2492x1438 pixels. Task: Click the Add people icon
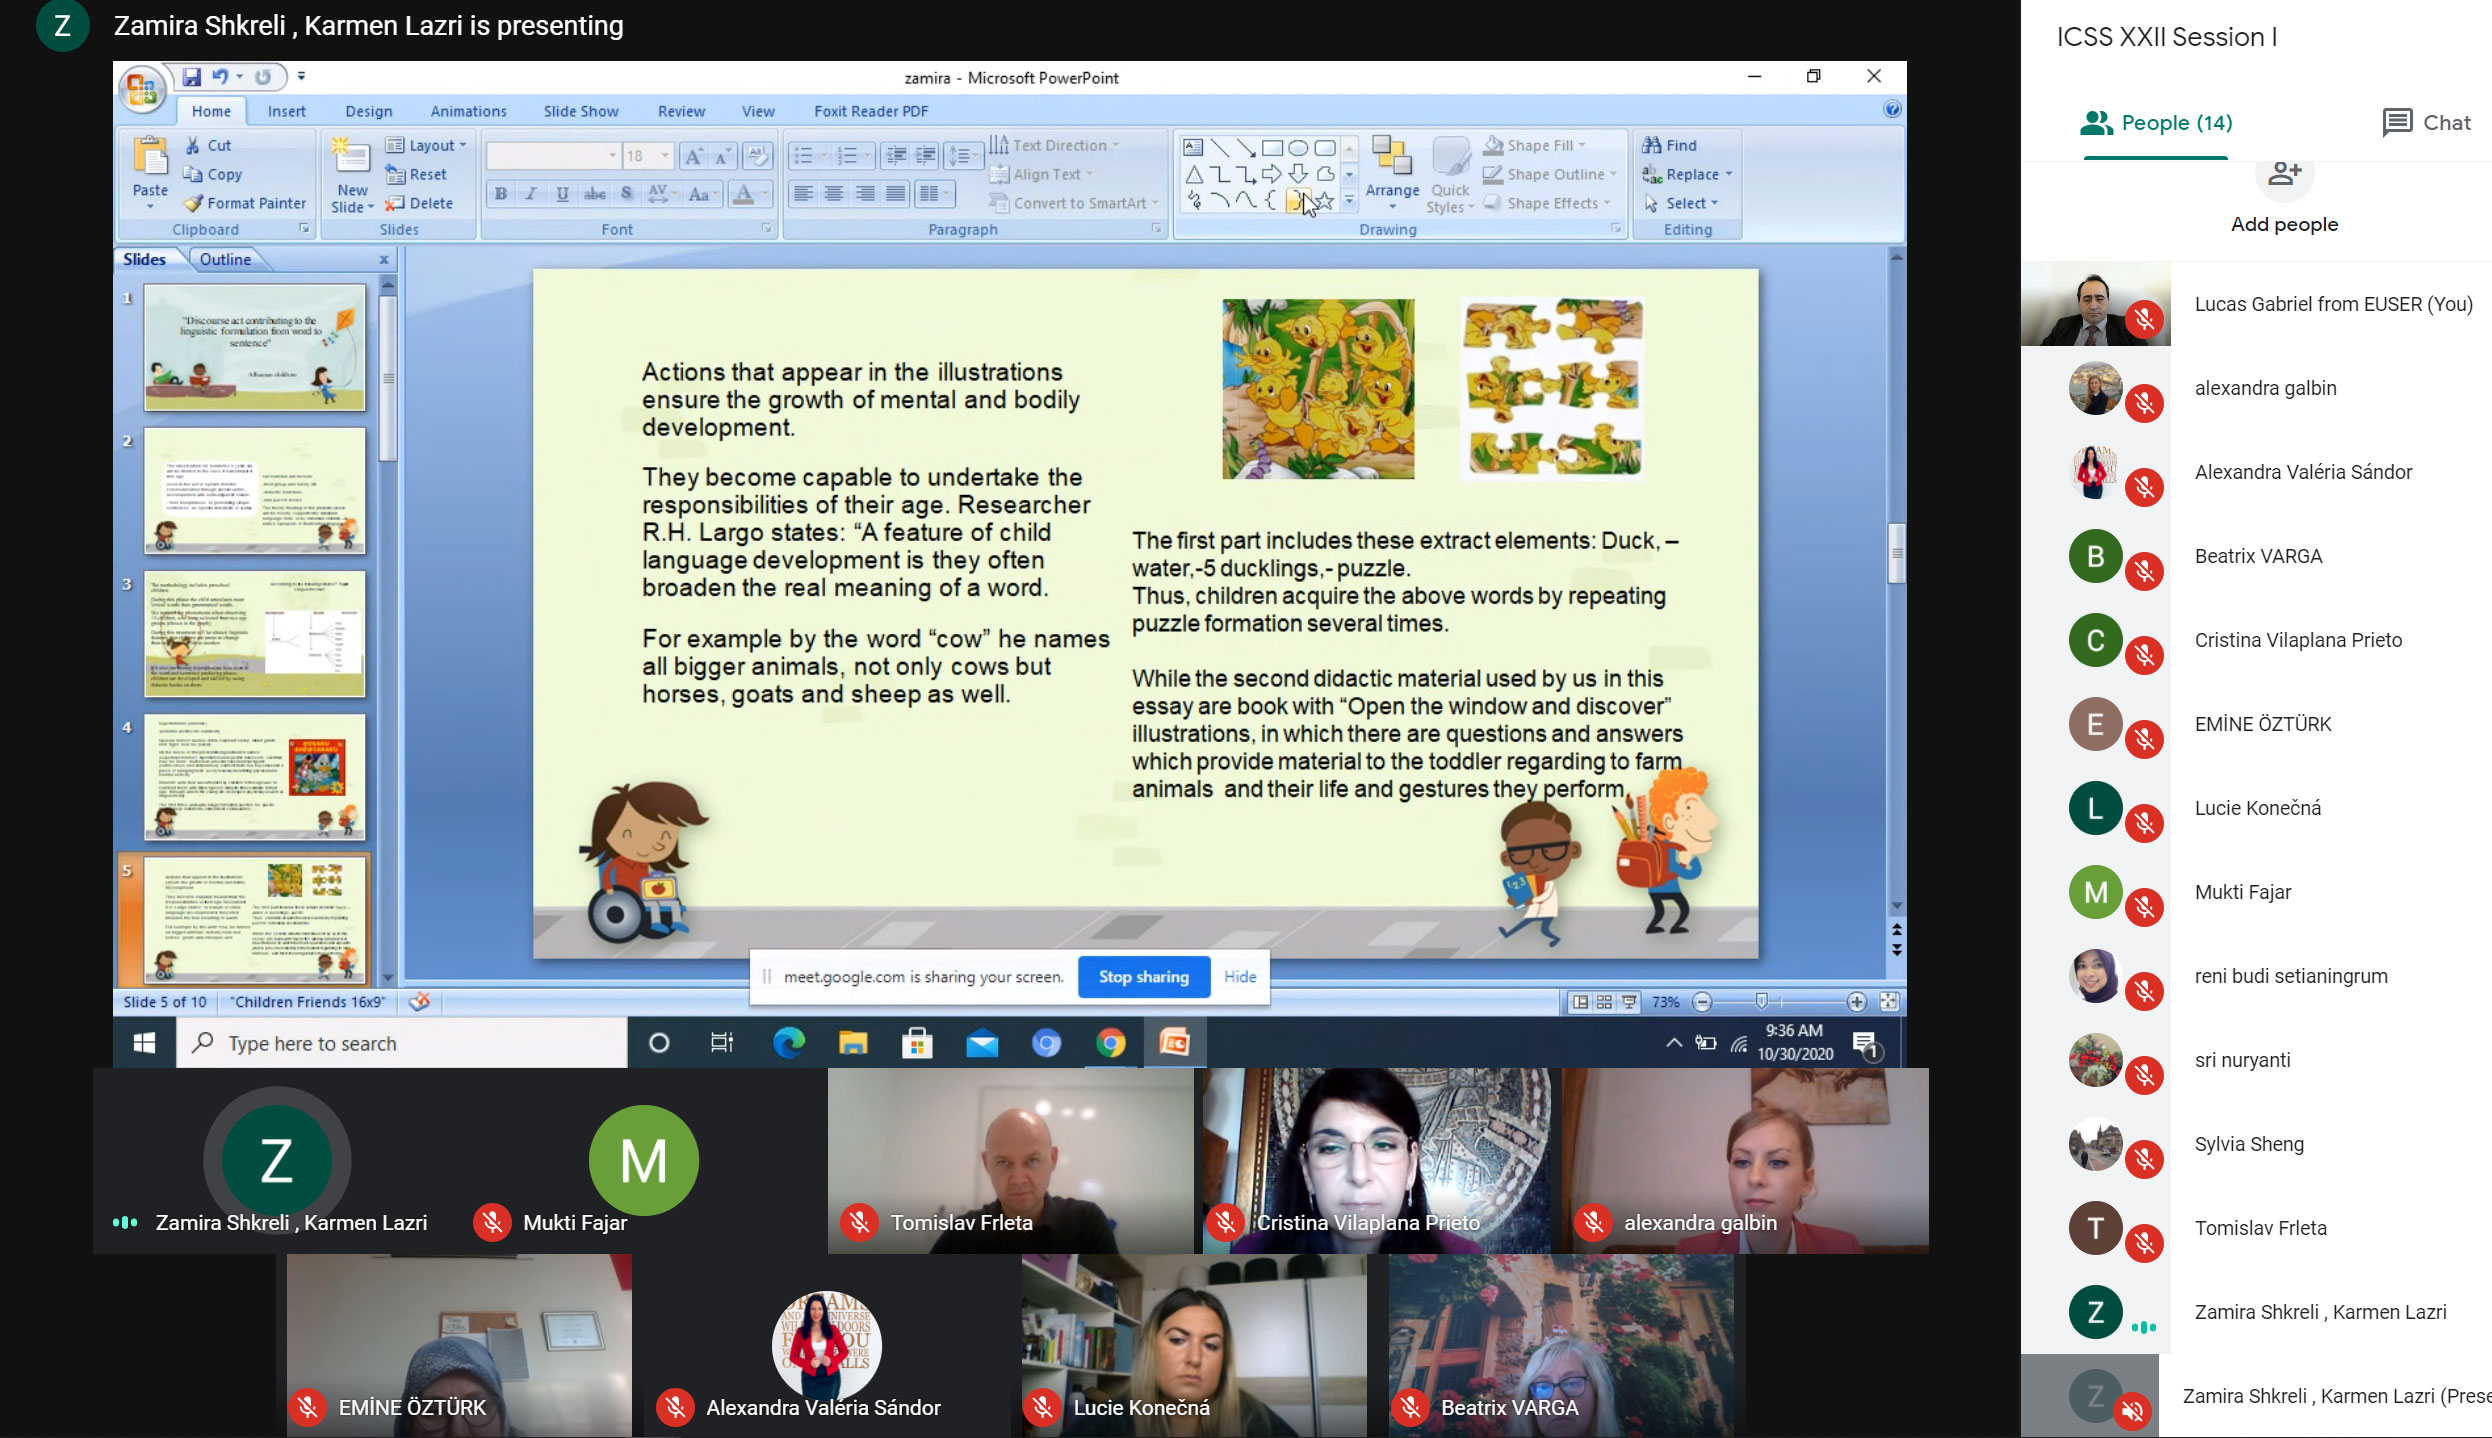pyautogui.click(x=2284, y=176)
